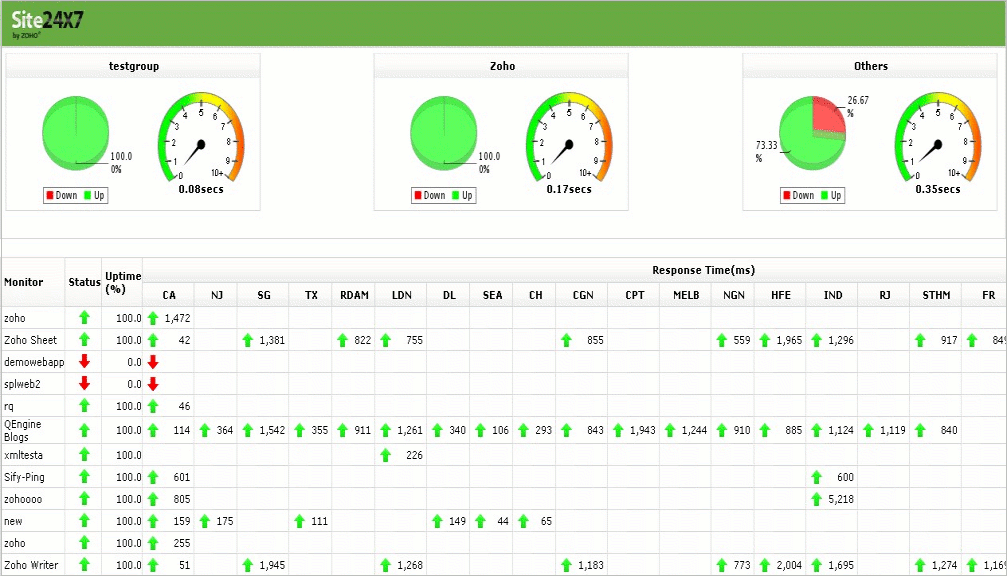Click the 0.0 uptime value for demowebapp

134,362
